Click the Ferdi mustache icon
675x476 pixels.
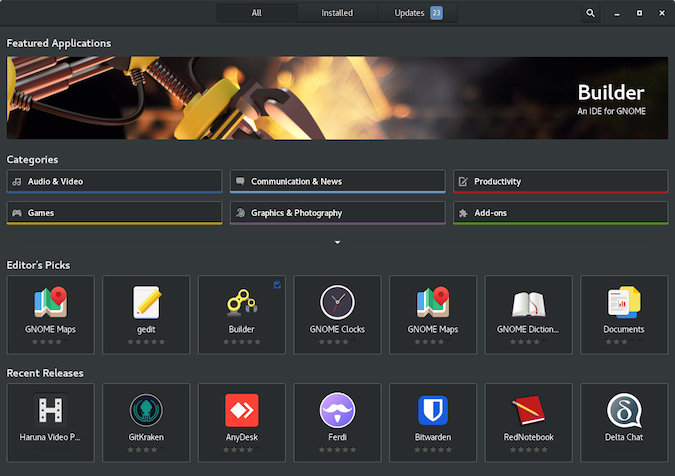(337, 410)
